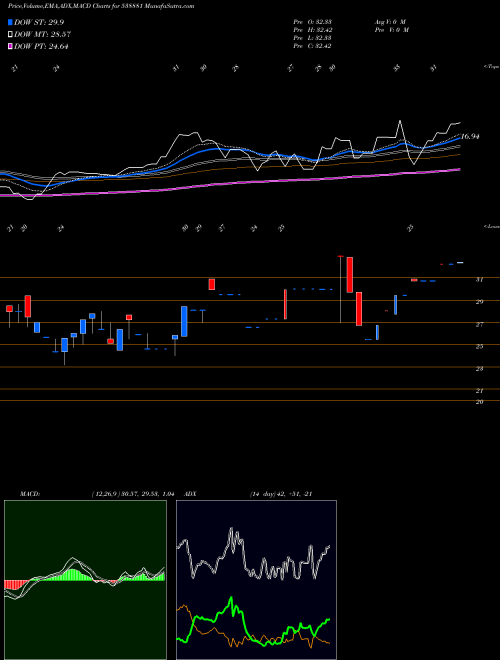Screen dimensions: 500x660
Task: Select the 'DOW ST: 29.9' legend text
Action: [x=39, y=22]
